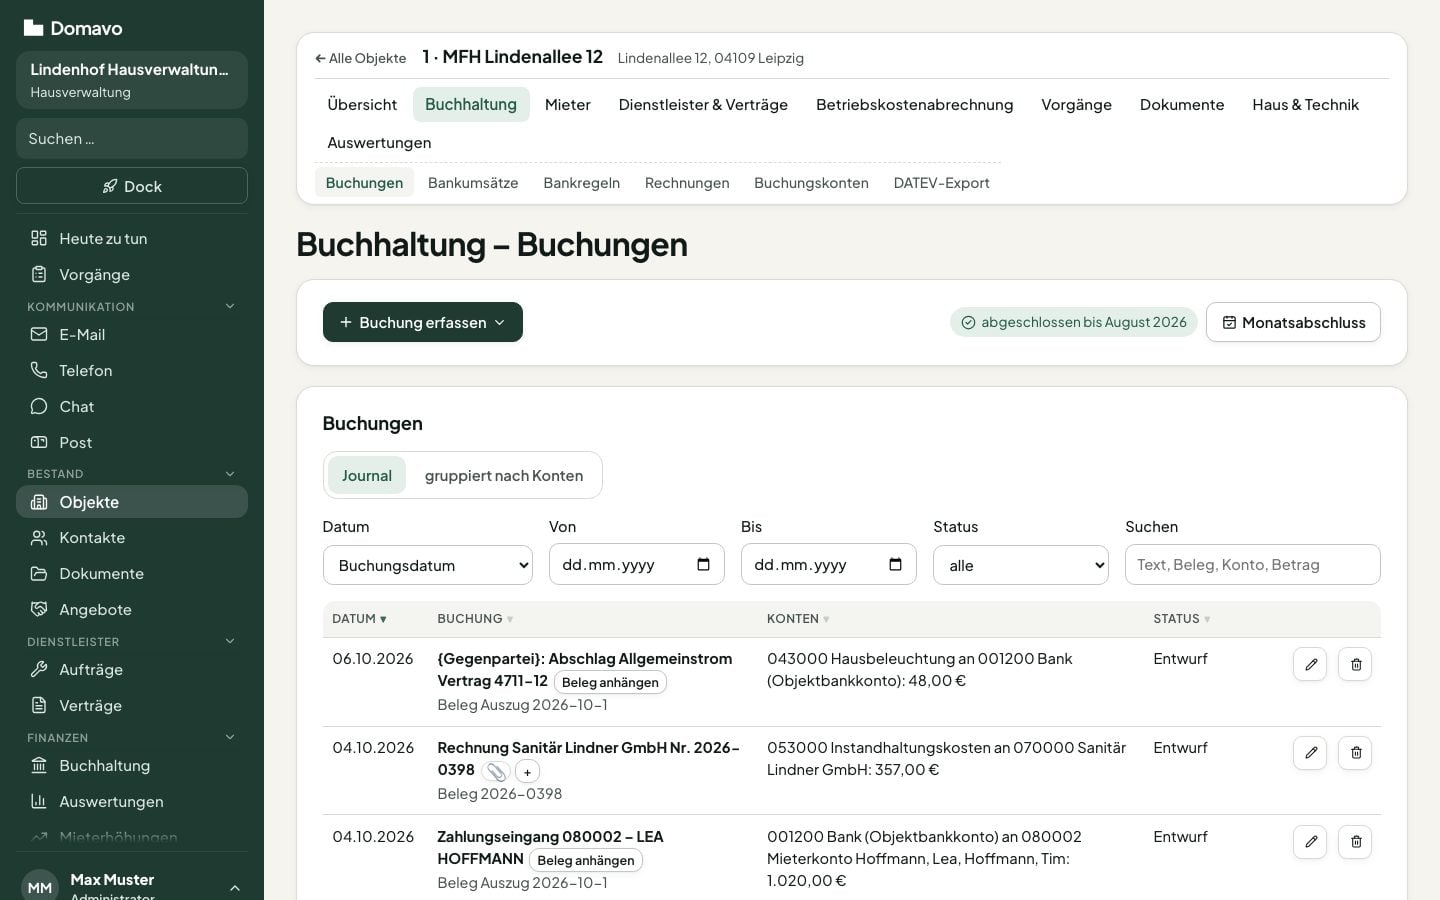The height and width of the screenshot is (900, 1440).
Task: Go back to Alle Objekte
Action: (x=360, y=58)
